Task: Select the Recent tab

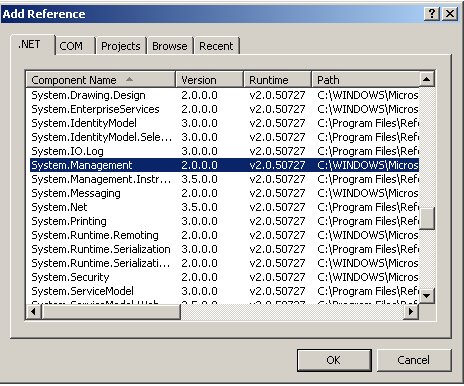Action: click(216, 46)
